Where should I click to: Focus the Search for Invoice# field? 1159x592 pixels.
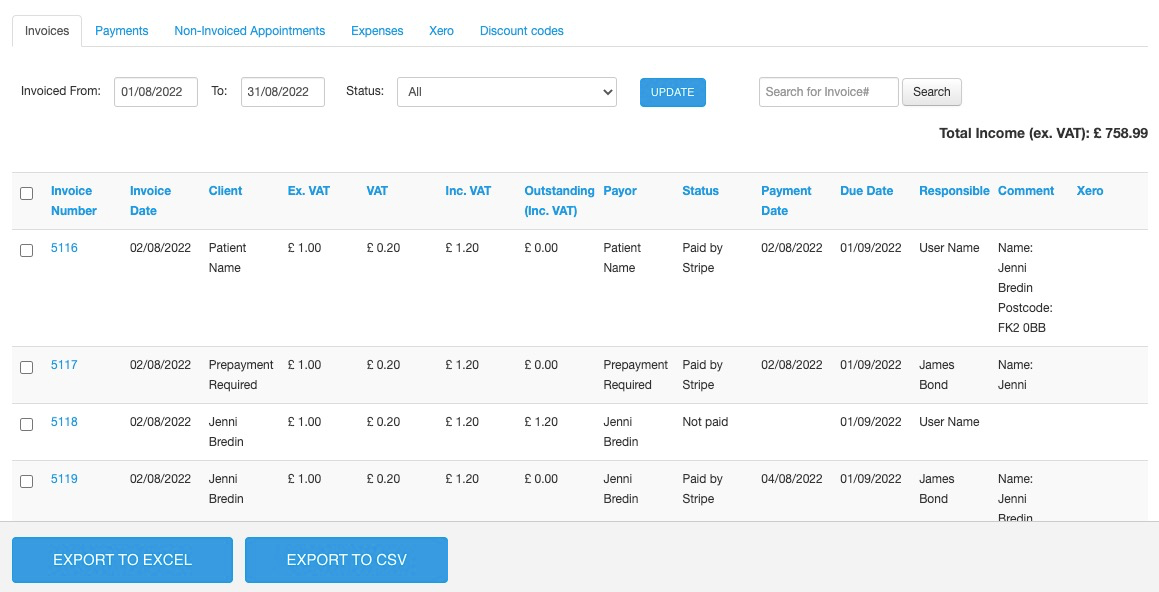(x=829, y=92)
